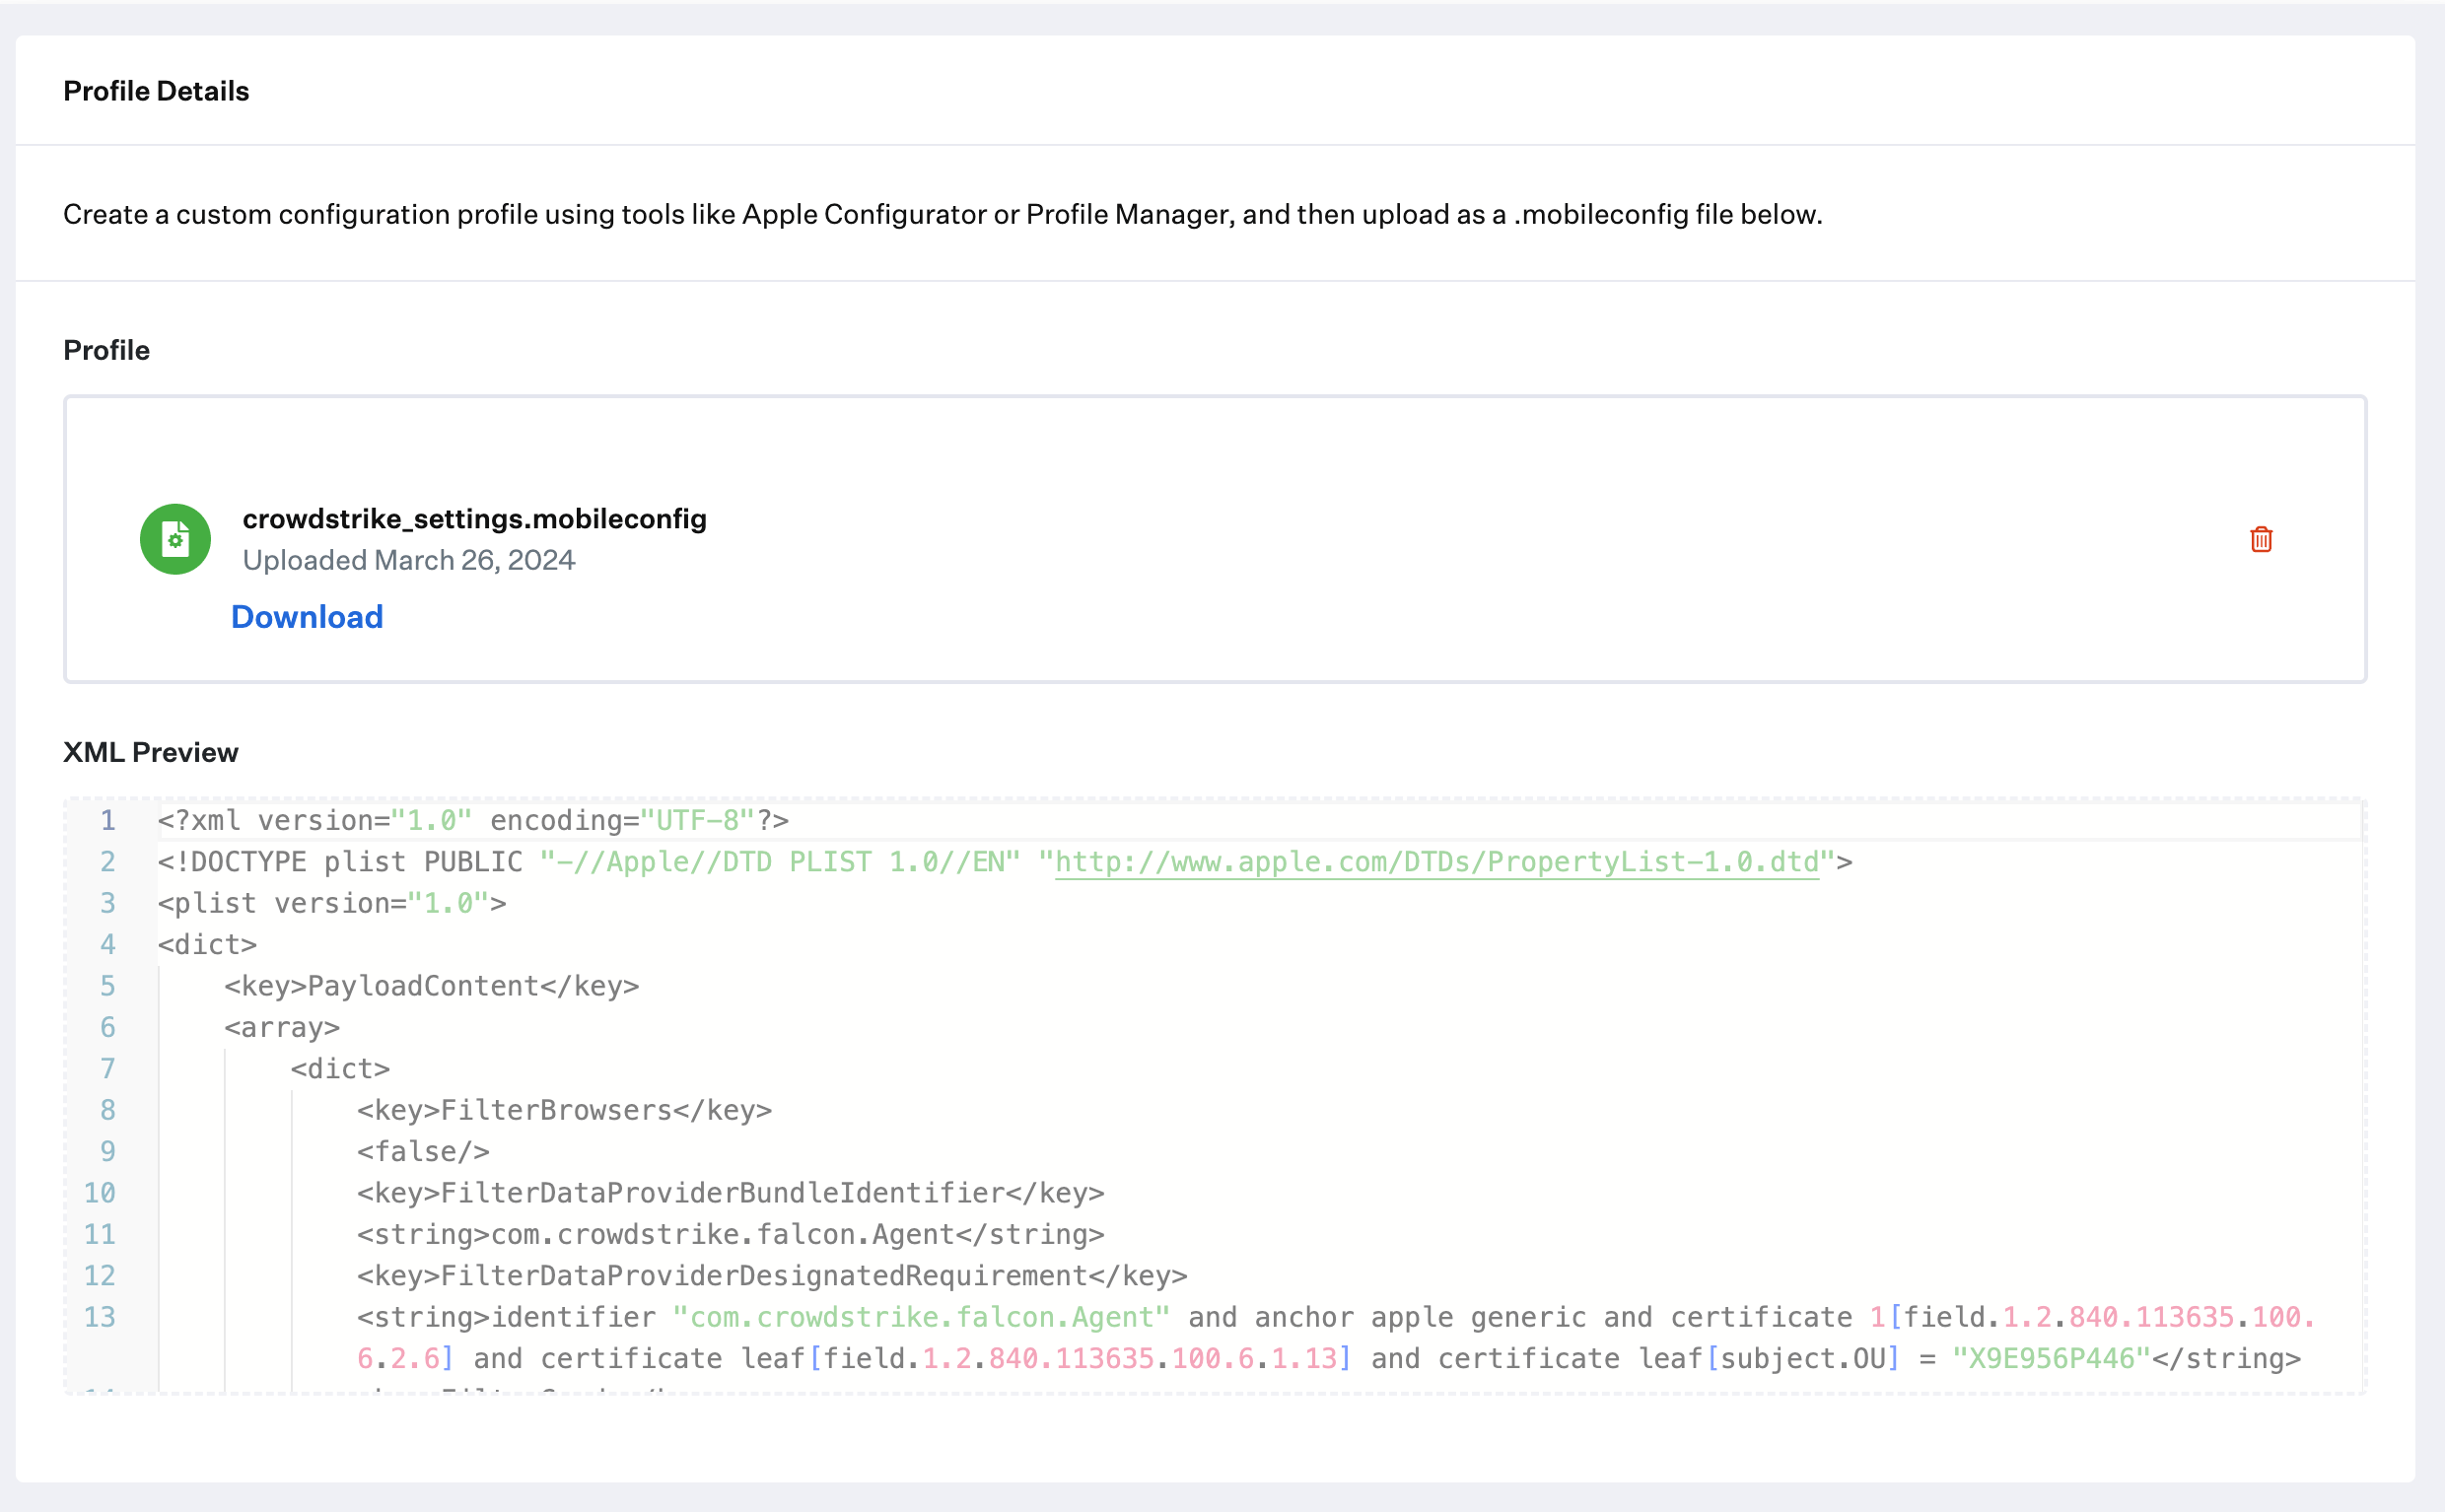The image size is (2445, 1512).
Task: Click the XML Preview heading
Action: pyautogui.click(x=151, y=752)
